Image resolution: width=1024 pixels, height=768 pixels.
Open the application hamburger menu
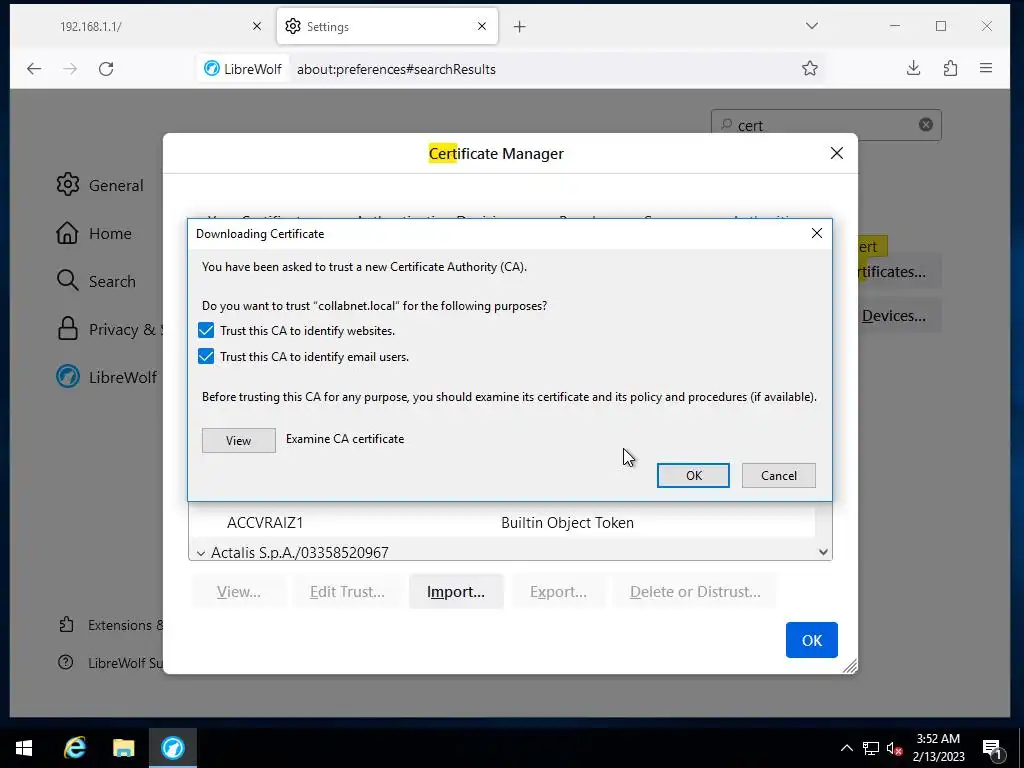click(986, 68)
